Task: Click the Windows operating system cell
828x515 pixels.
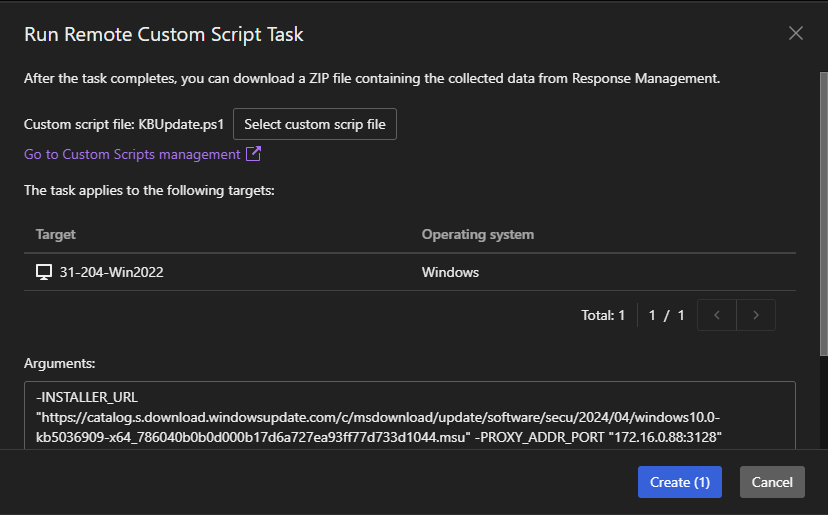Action: (450, 272)
